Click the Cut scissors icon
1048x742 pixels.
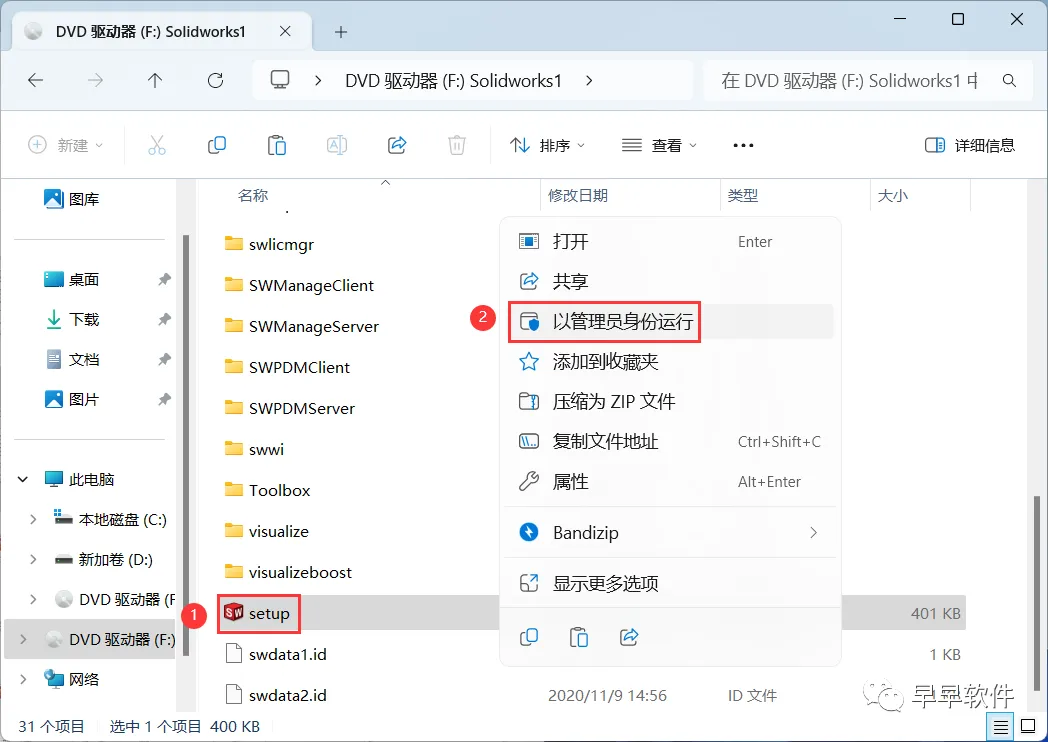click(x=156, y=145)
